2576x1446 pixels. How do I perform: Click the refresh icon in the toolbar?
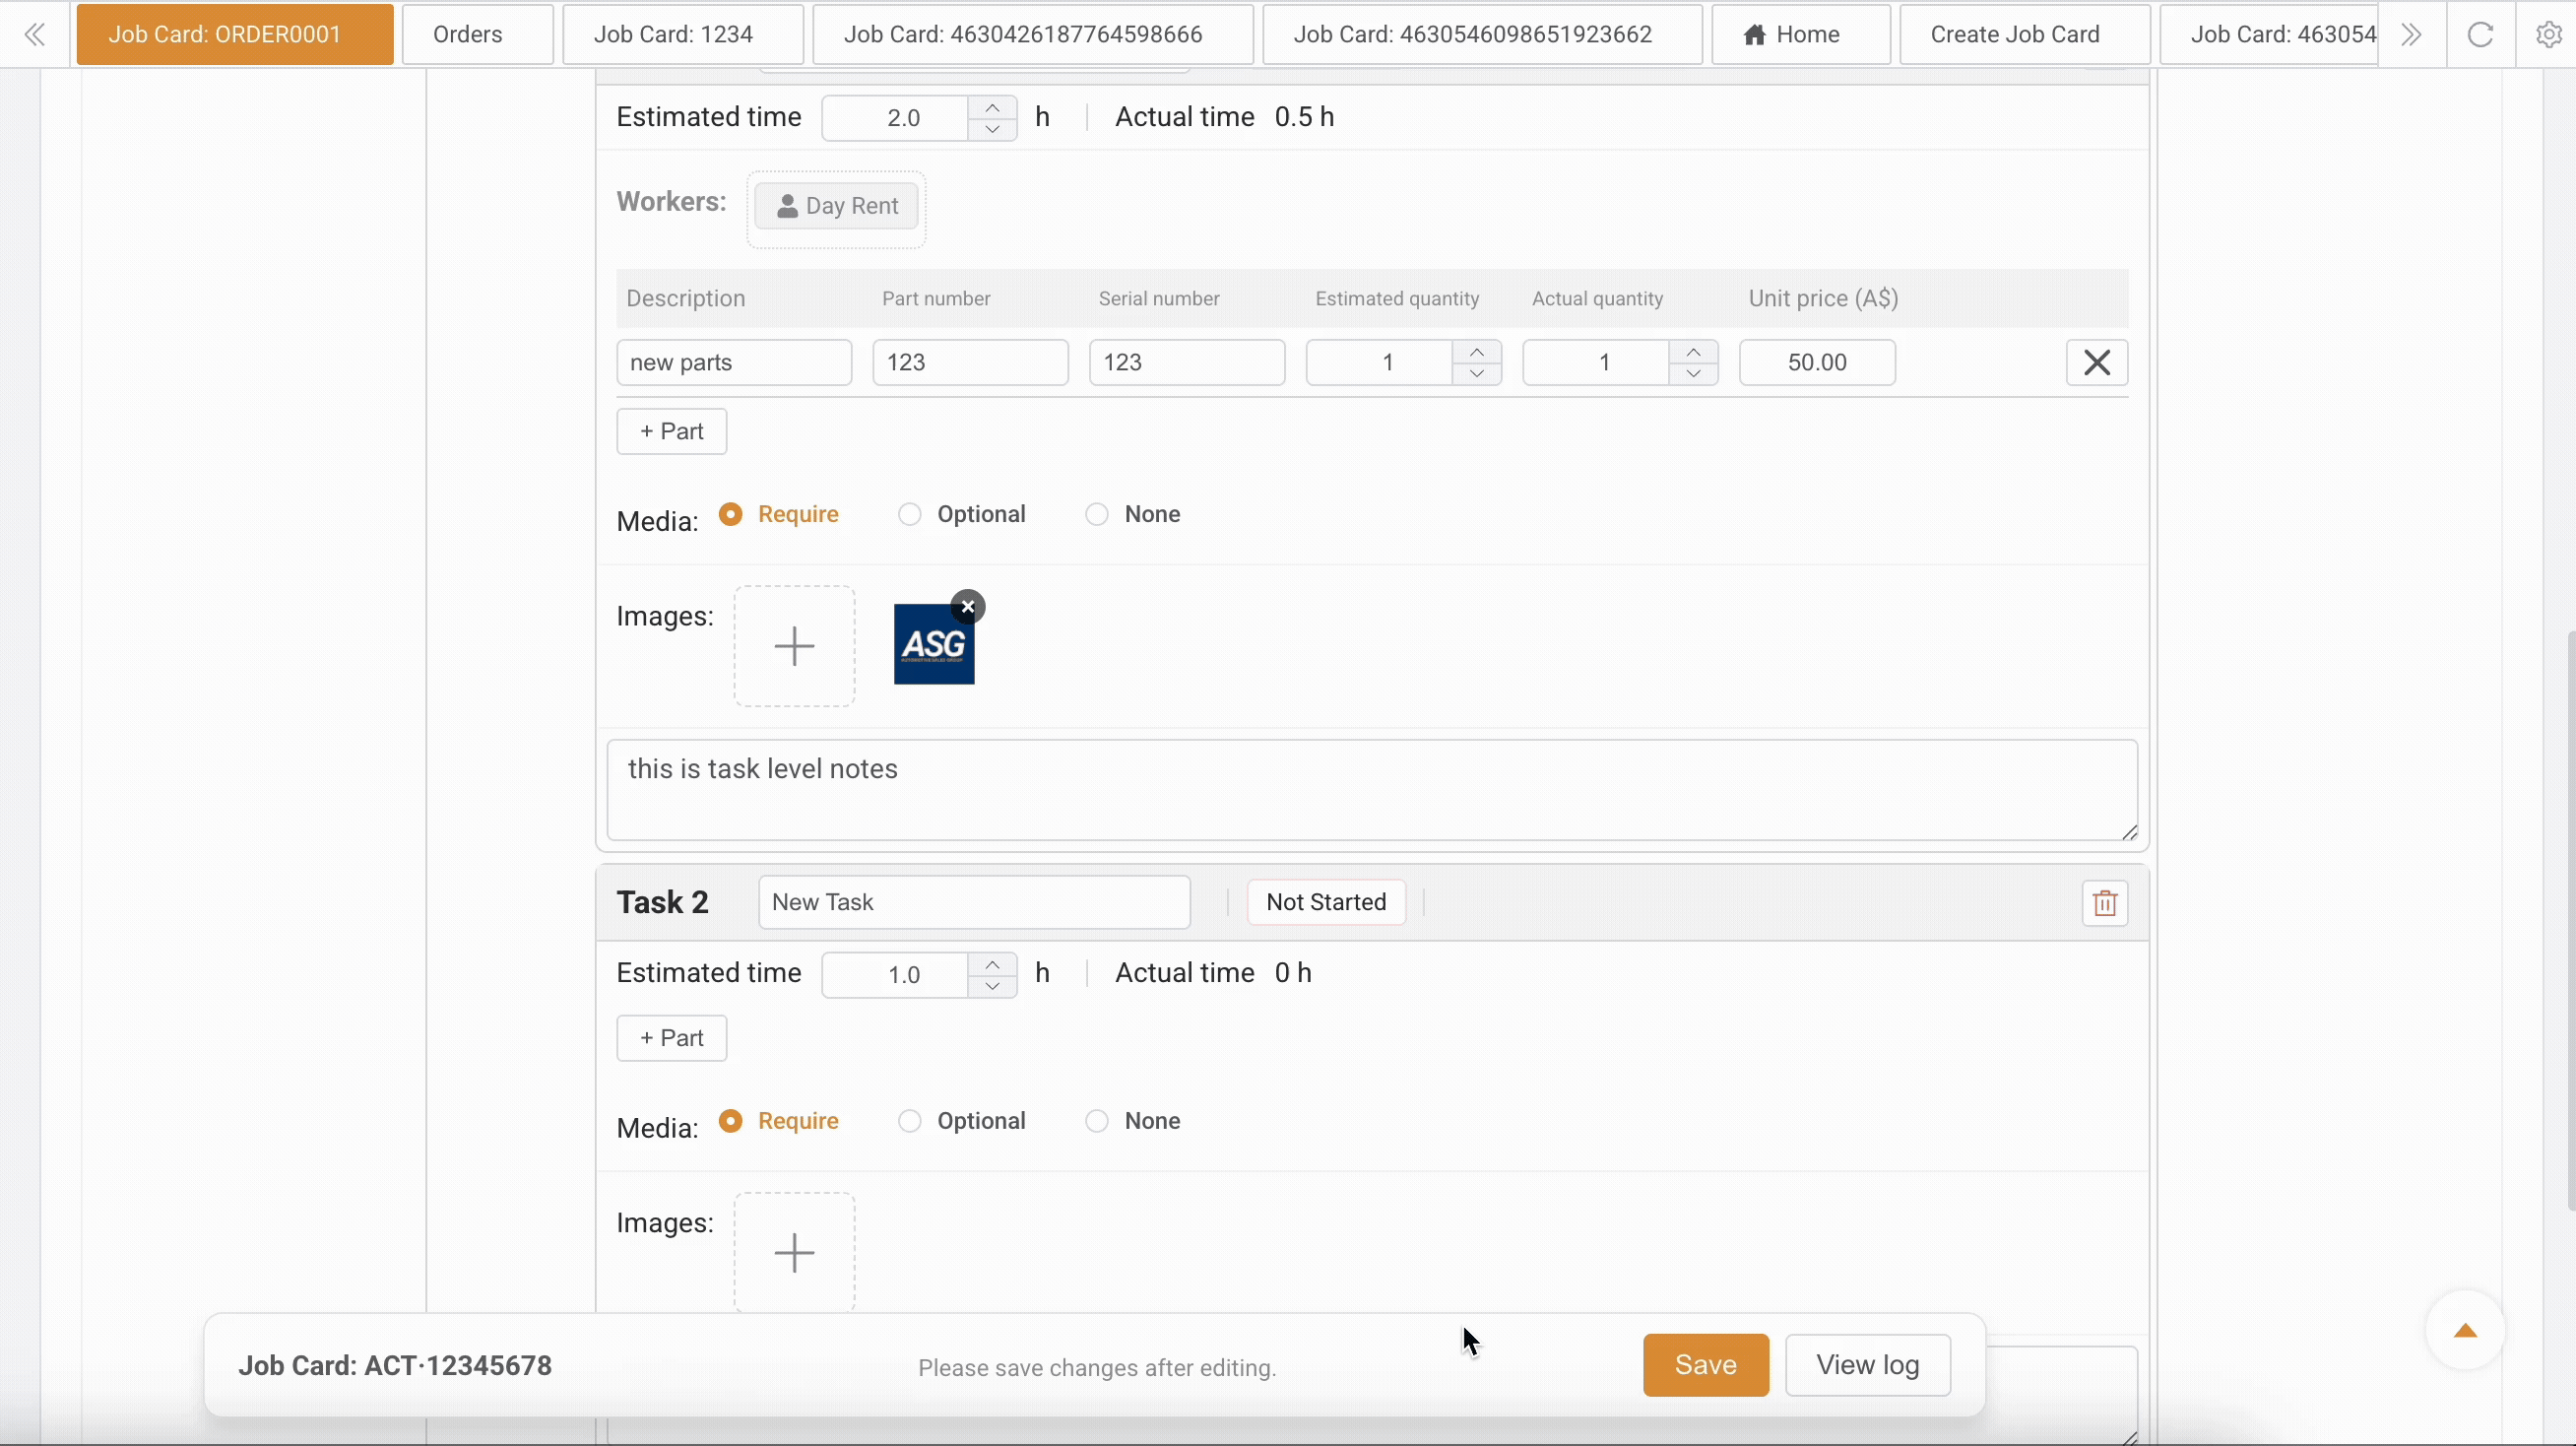pos(2480,34)
